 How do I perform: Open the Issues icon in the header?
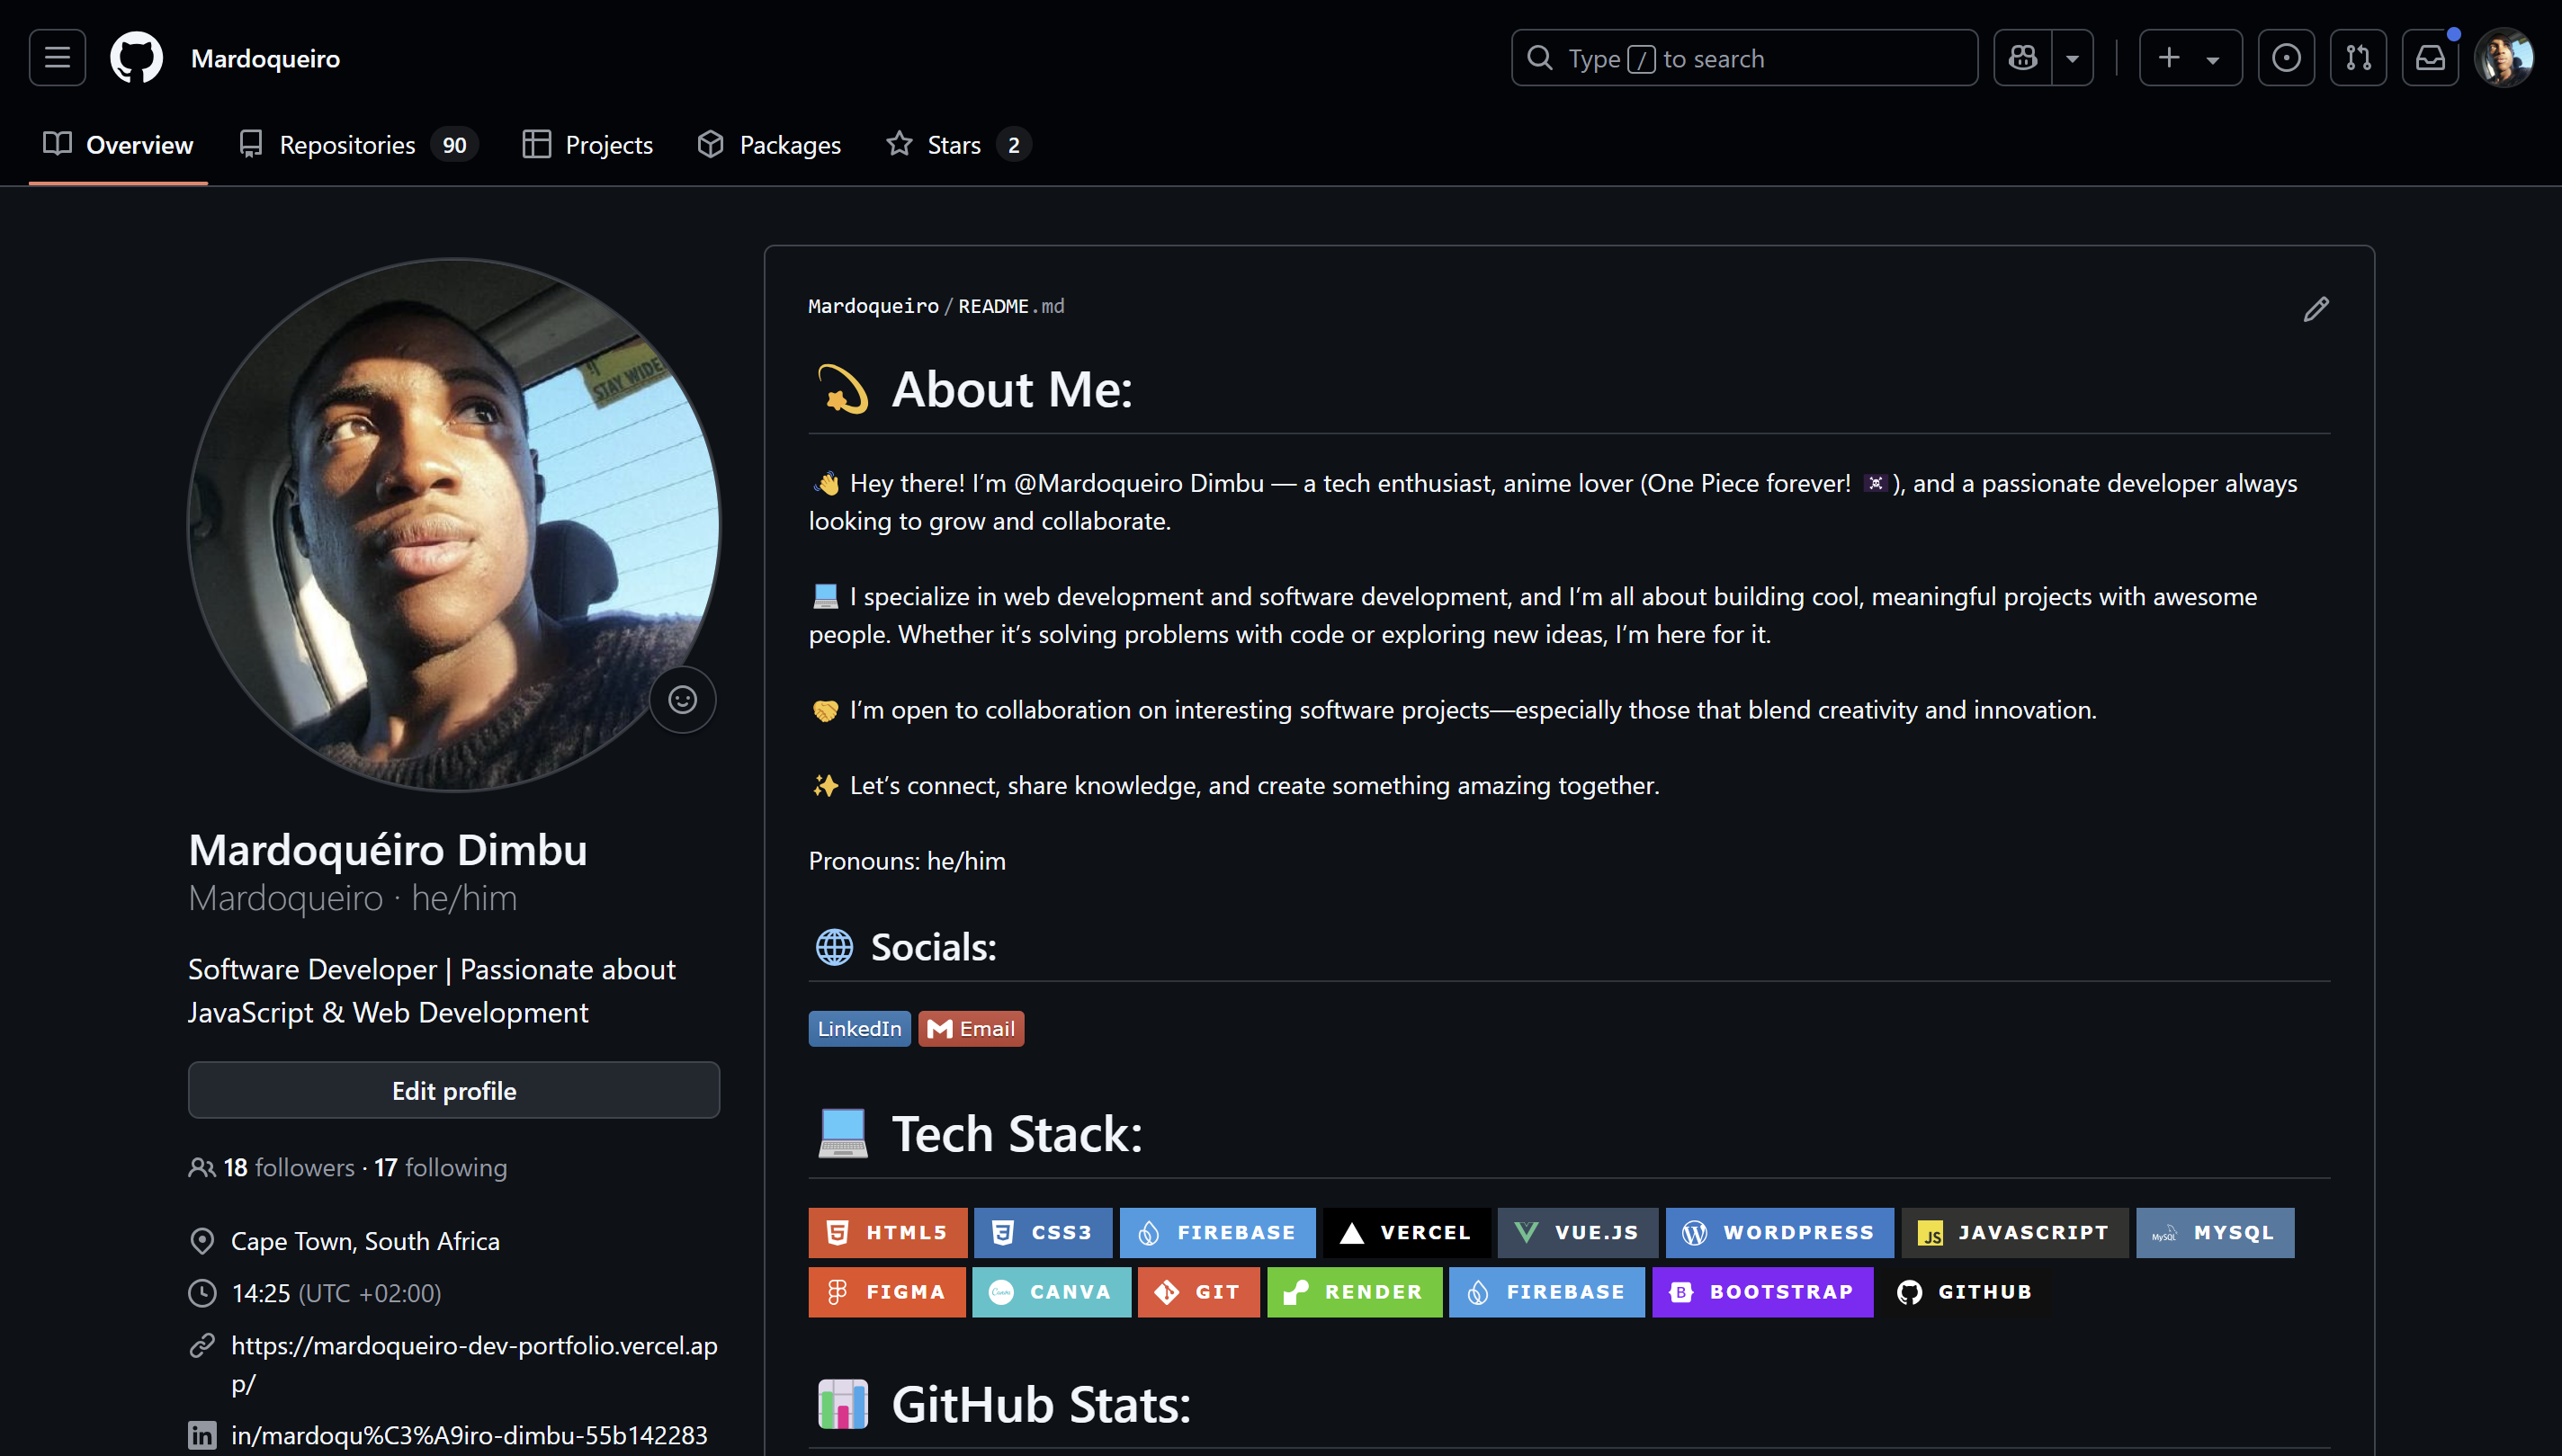2285,58
